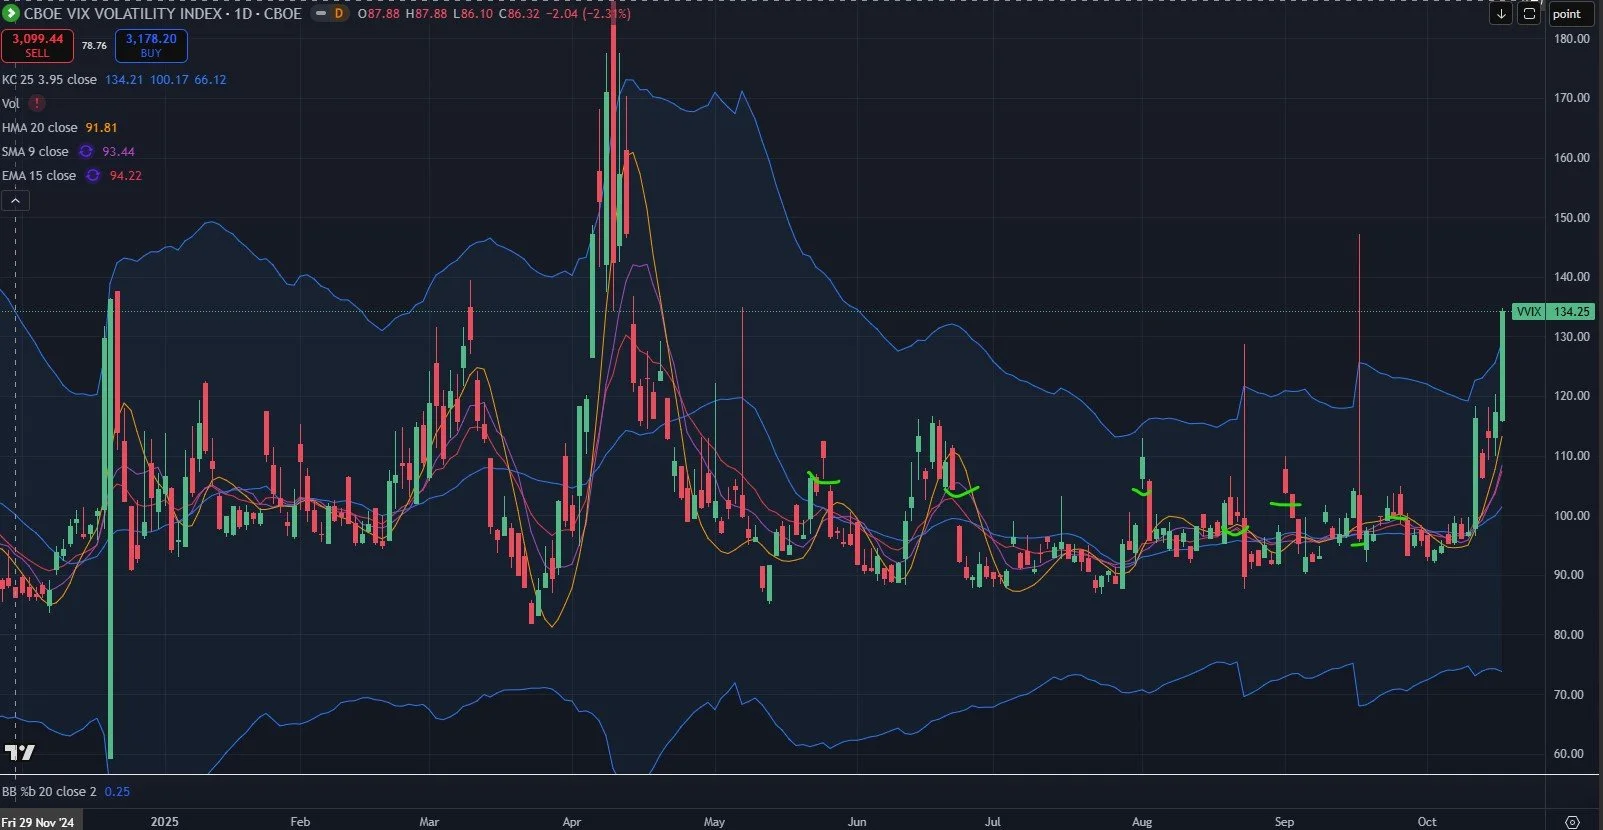Click the Vol indicator red warning icon
Image resolution: width=1603 pixels, height=830 pixels.
[37, 103]
